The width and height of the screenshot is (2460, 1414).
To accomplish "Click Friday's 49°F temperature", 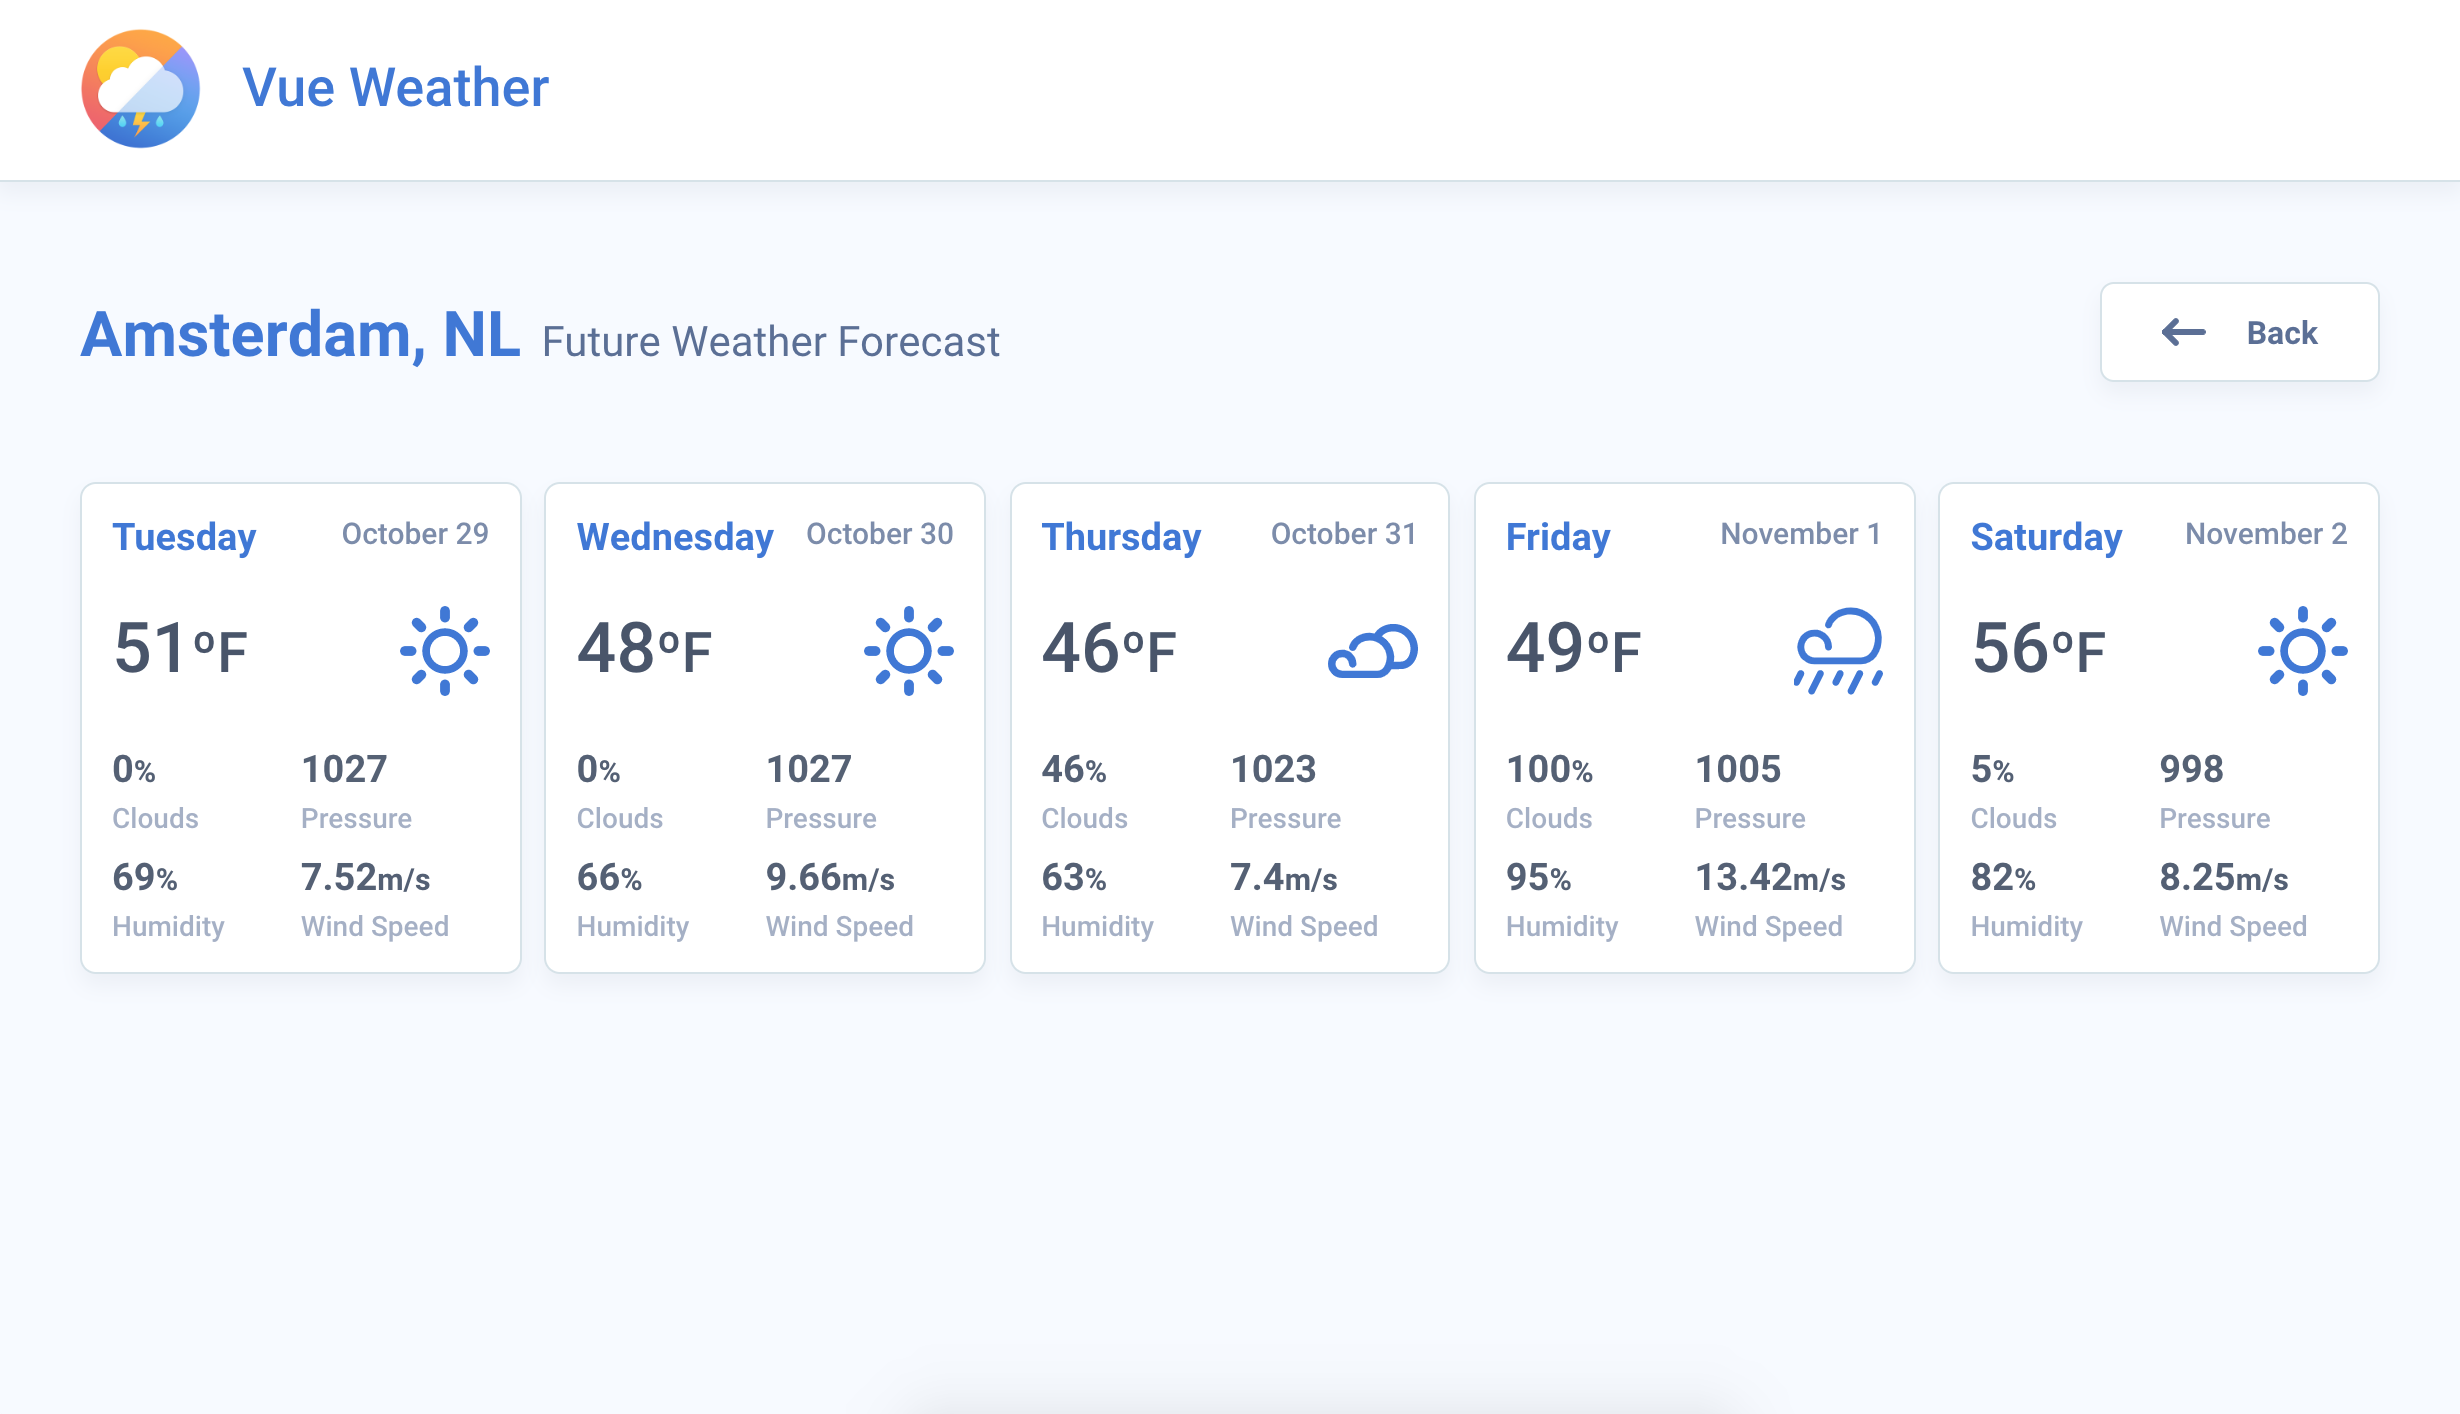I will [1573, 649].
